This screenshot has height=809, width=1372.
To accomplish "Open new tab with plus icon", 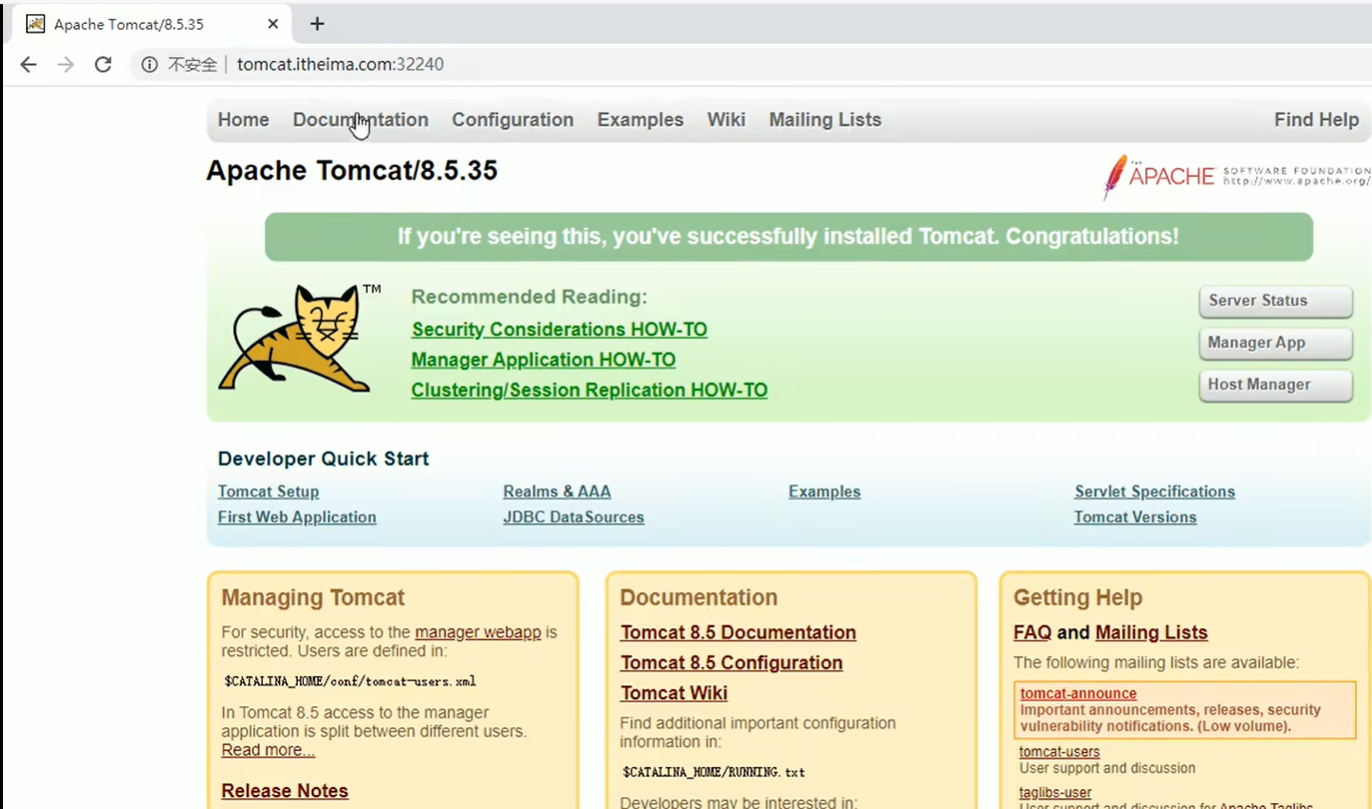I will (x=317, y=23).
